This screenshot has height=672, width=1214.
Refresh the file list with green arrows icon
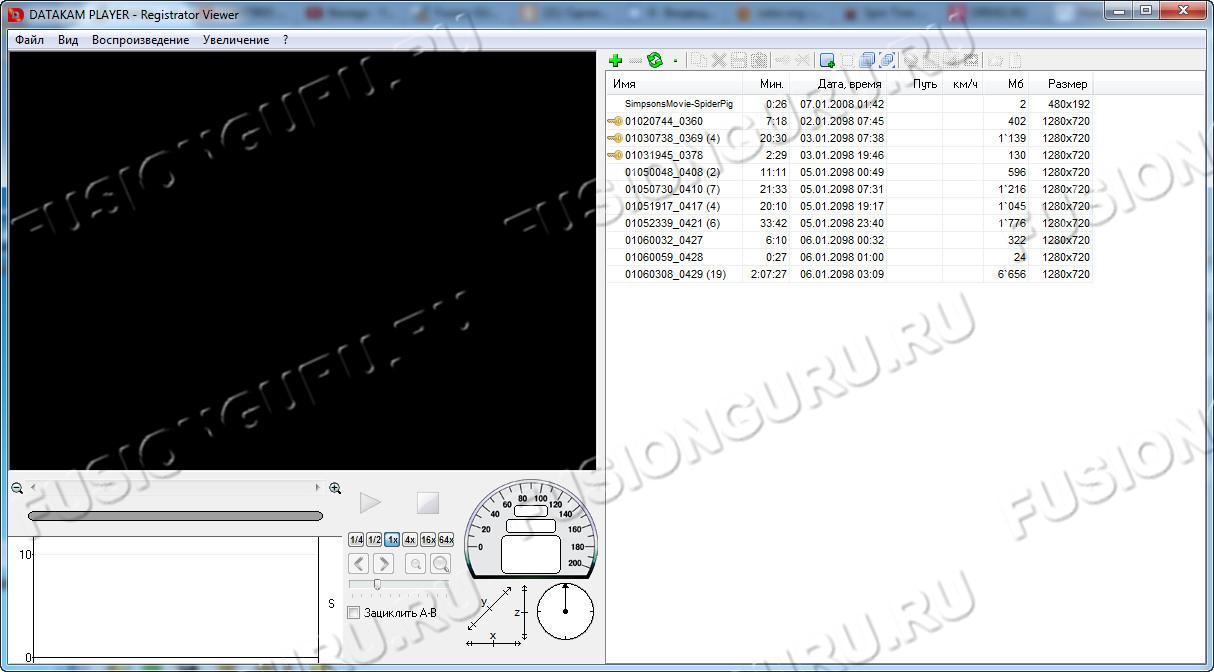655,60
